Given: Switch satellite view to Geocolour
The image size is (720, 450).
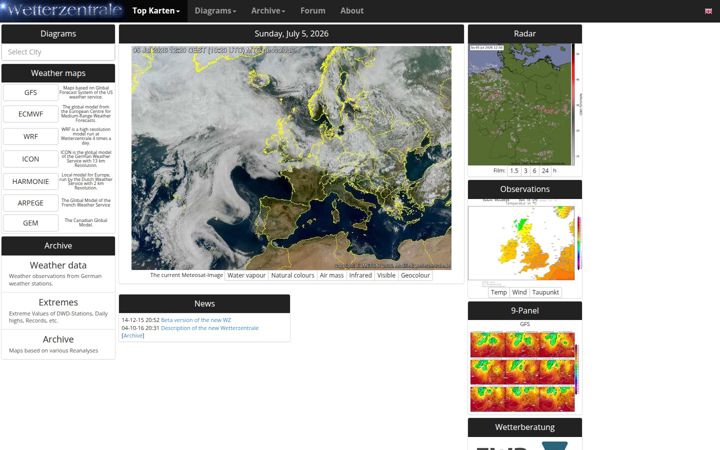Looking at the screenshot, I should 415,275.
